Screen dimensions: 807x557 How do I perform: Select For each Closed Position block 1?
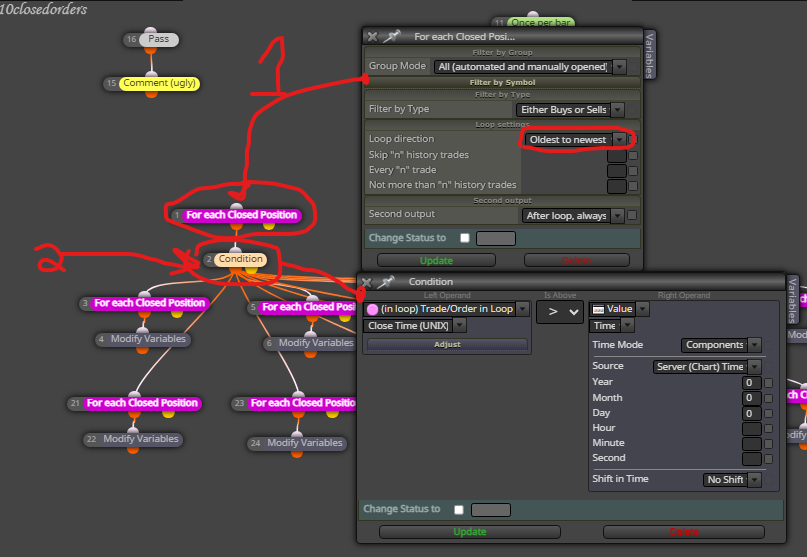[x=241, y=215]
